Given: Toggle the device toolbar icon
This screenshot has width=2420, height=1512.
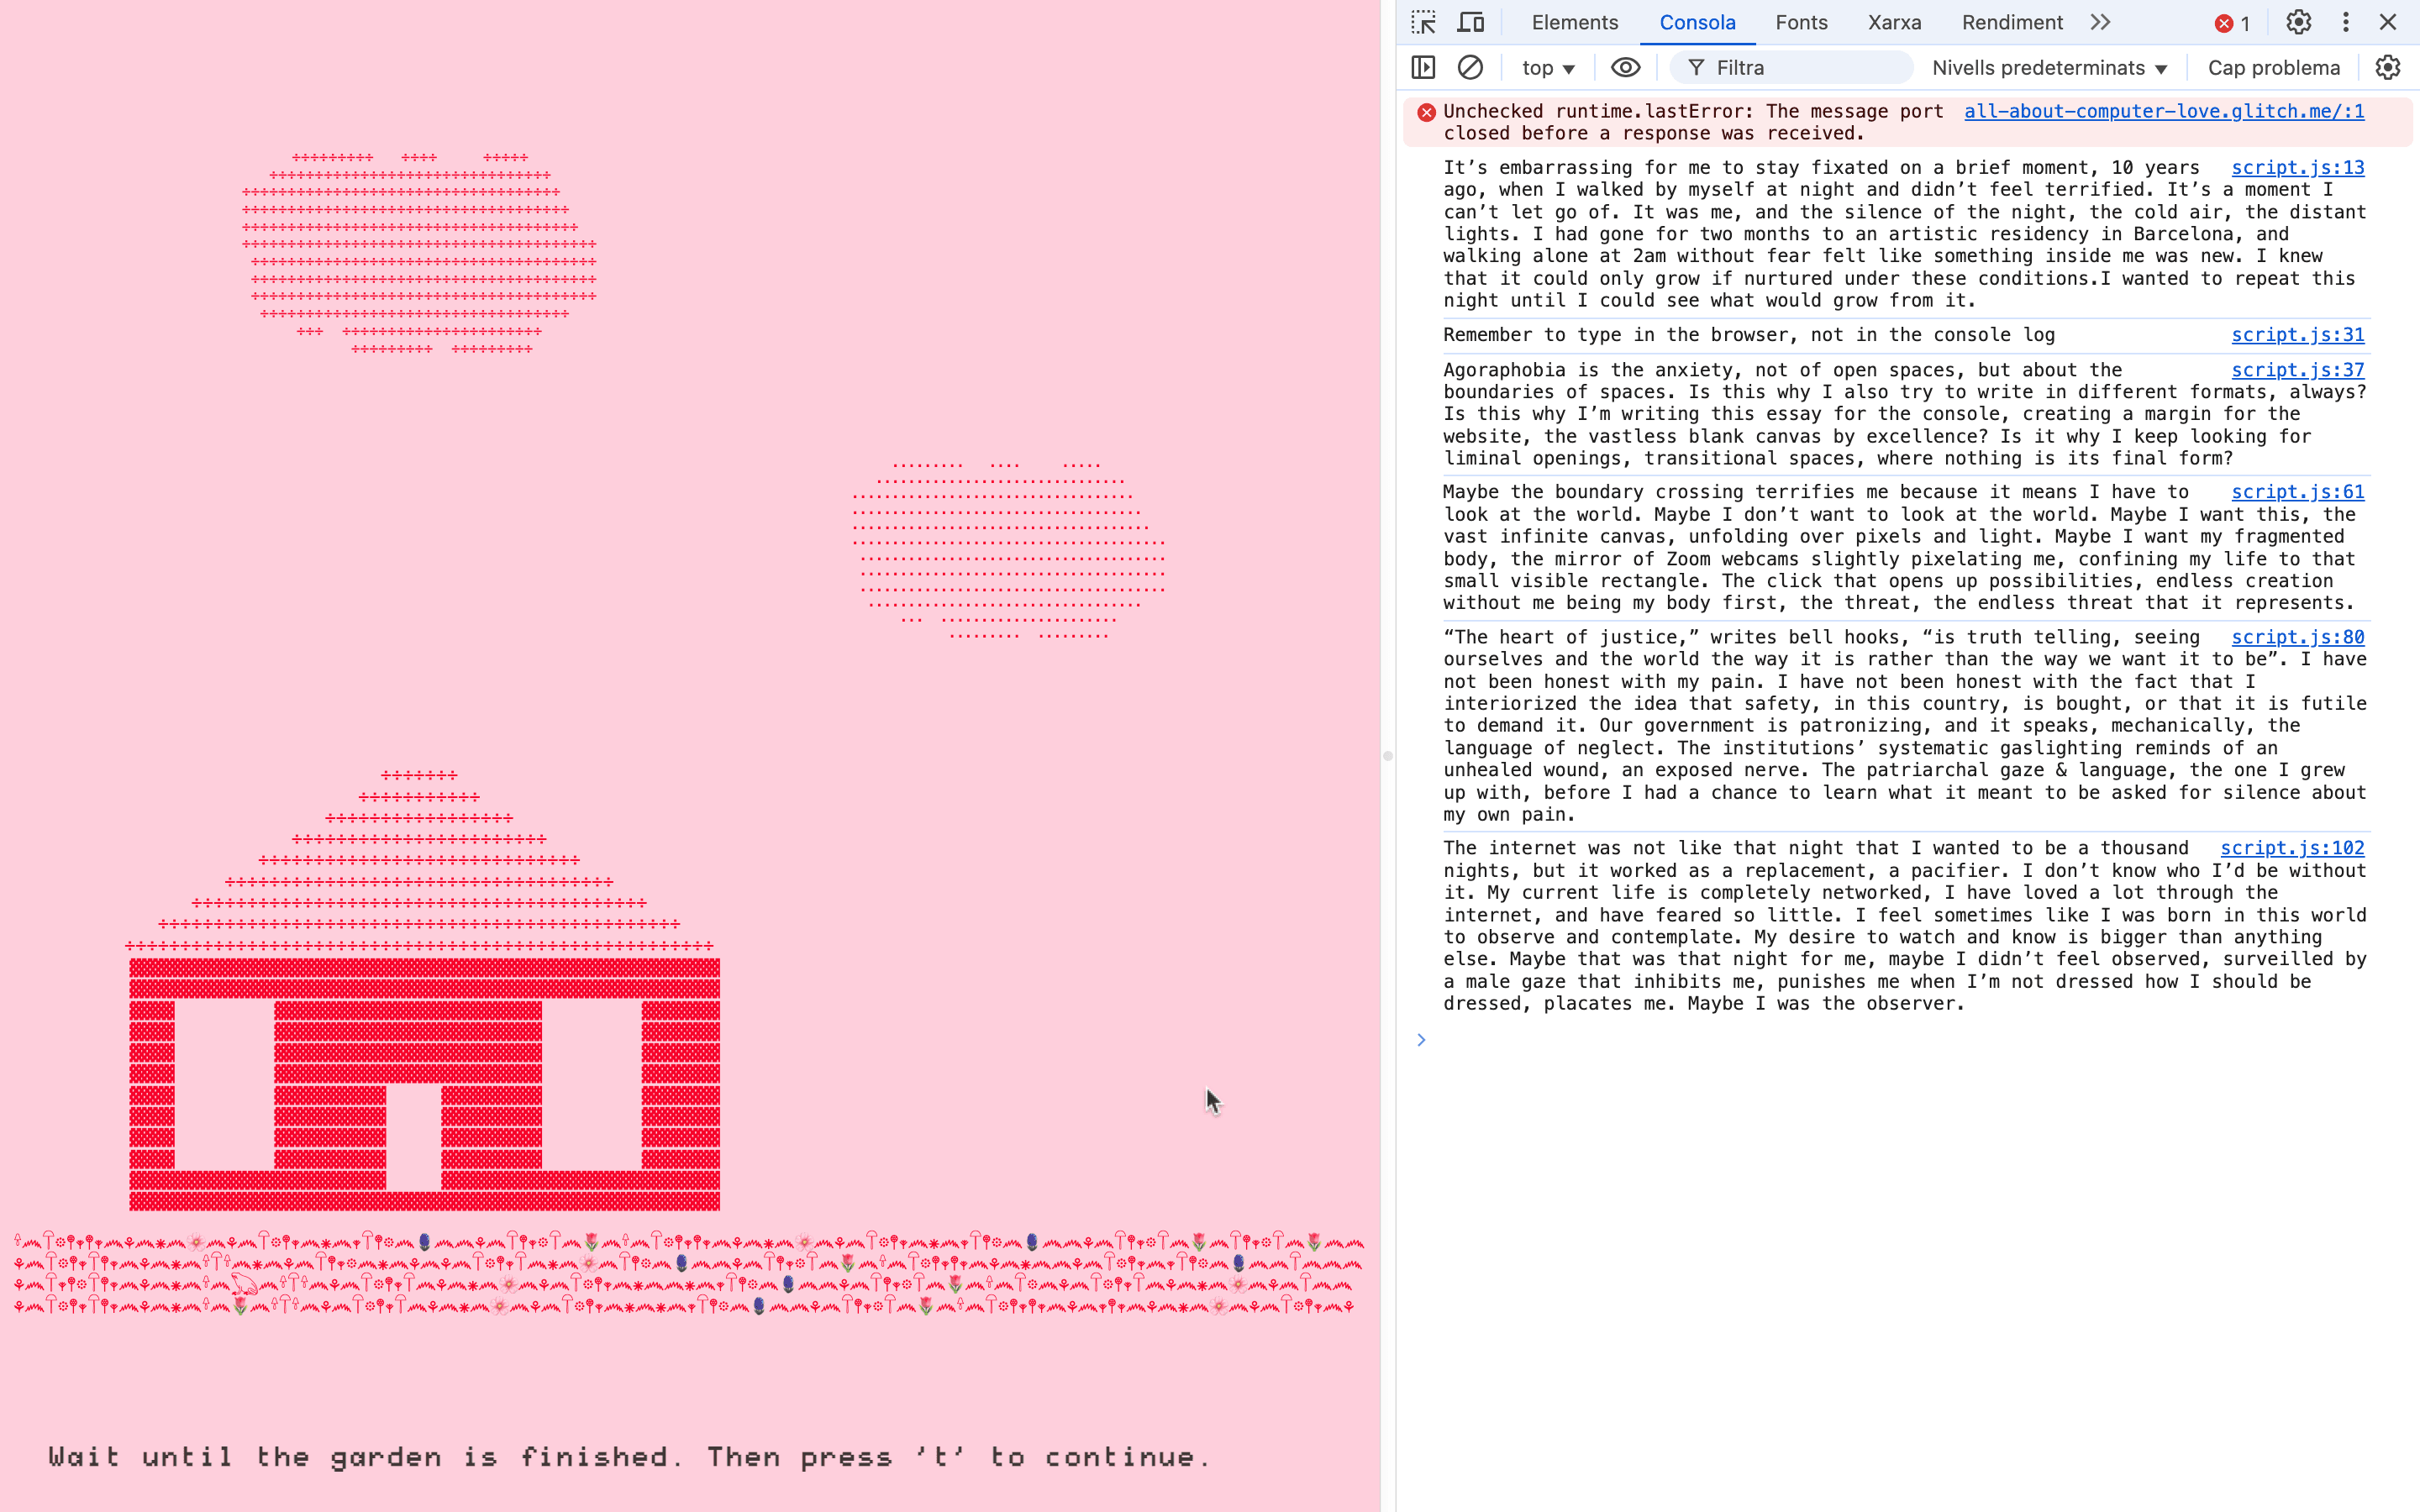Looking at the screenshot, I should pos(1470,22).
